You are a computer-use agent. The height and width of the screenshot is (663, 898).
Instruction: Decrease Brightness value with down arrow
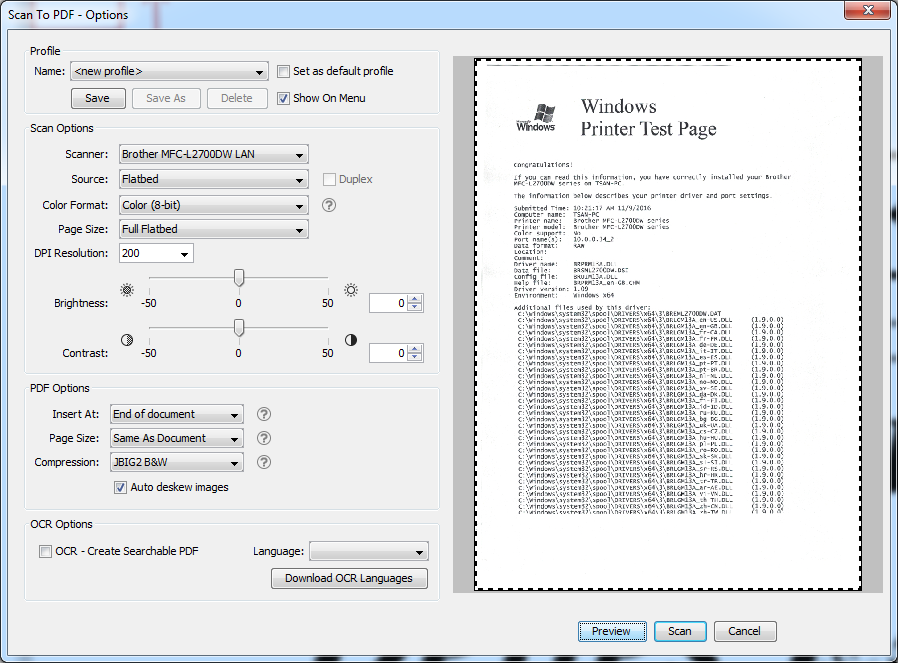[x=416, y=307]
